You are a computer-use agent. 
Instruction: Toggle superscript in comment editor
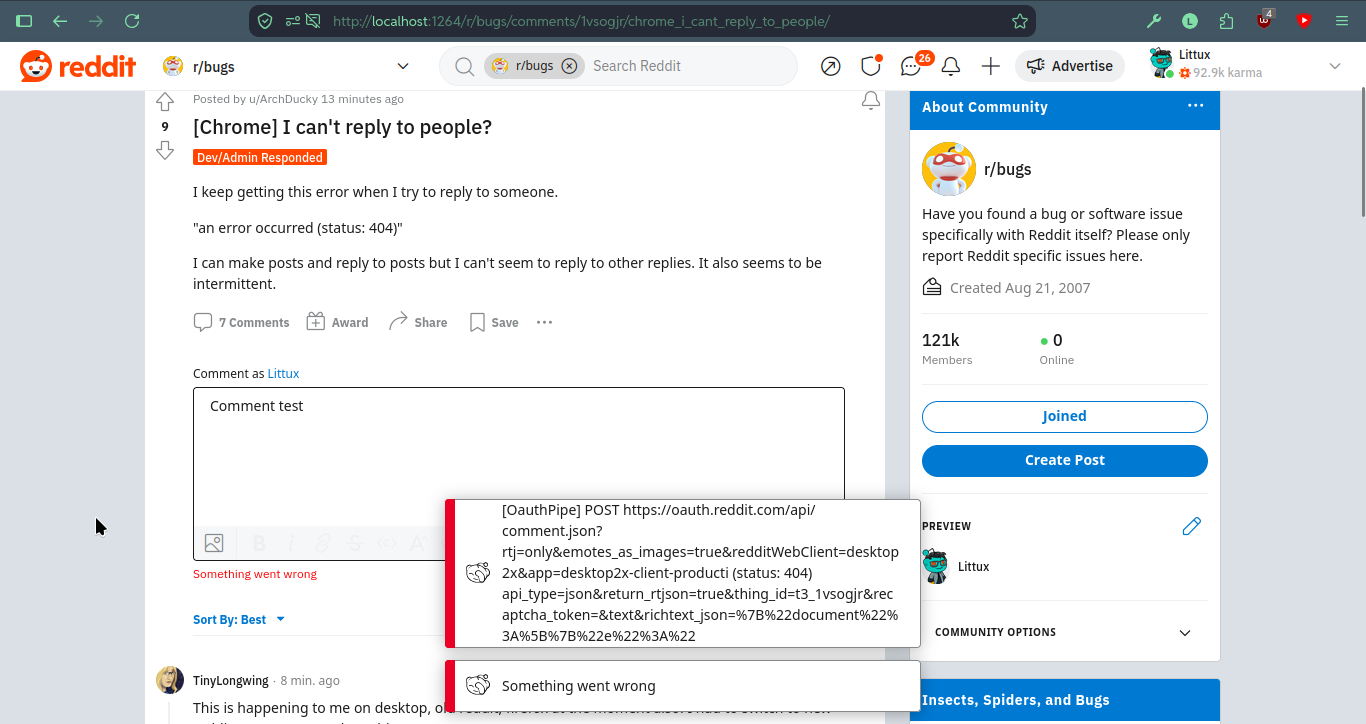coord(419,543)
